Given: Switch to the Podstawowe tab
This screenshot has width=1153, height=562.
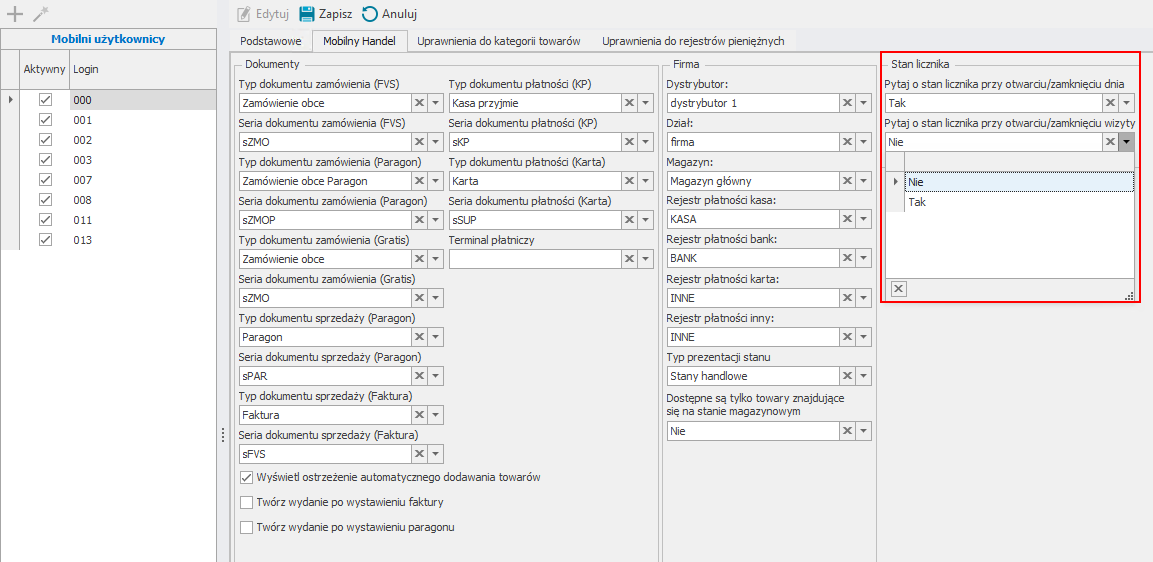Looking at the screenshot, I should (x=271, y=41).
